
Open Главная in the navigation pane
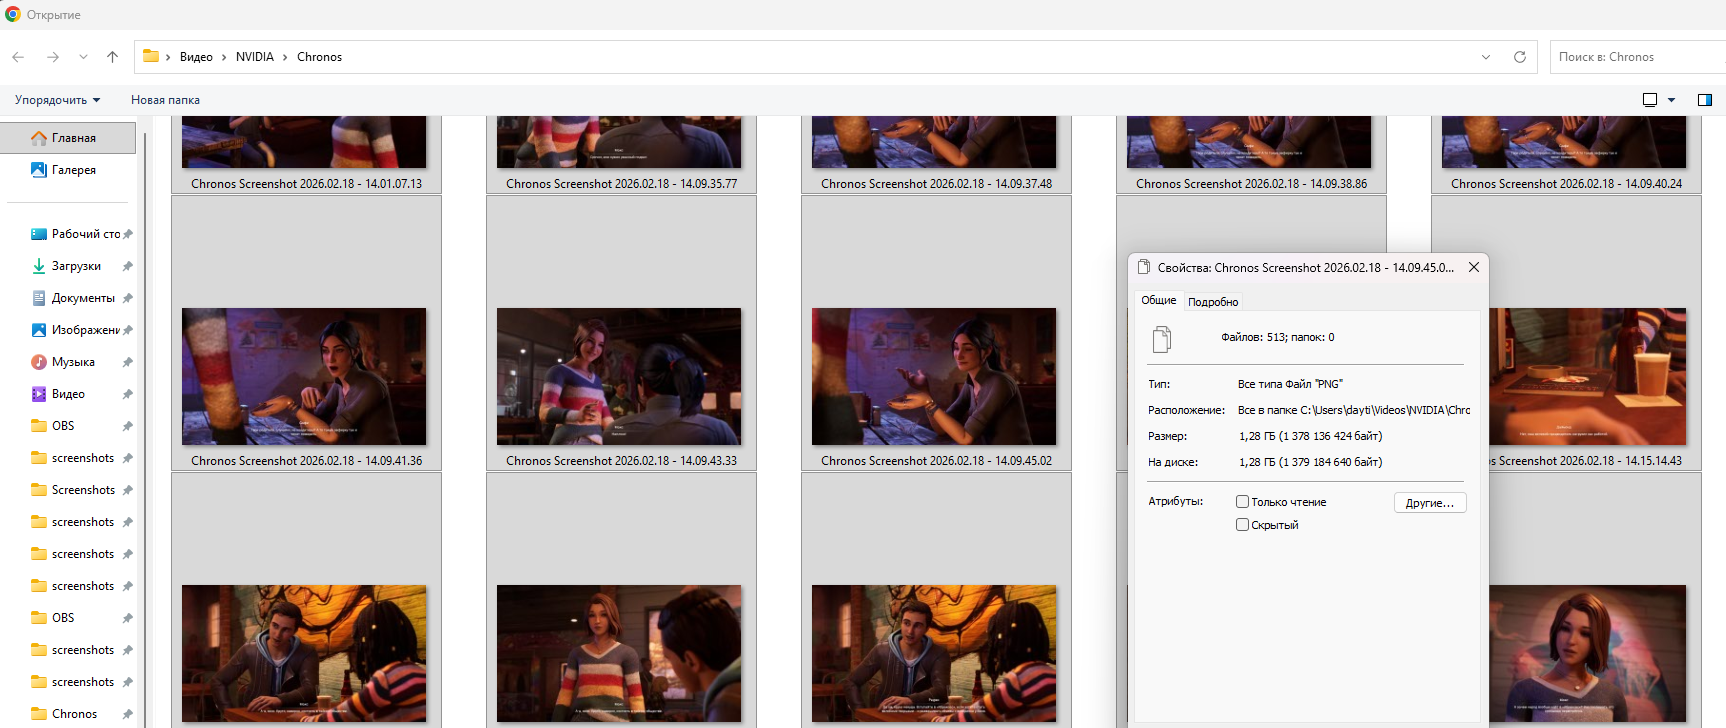click(x=68, y=138)
